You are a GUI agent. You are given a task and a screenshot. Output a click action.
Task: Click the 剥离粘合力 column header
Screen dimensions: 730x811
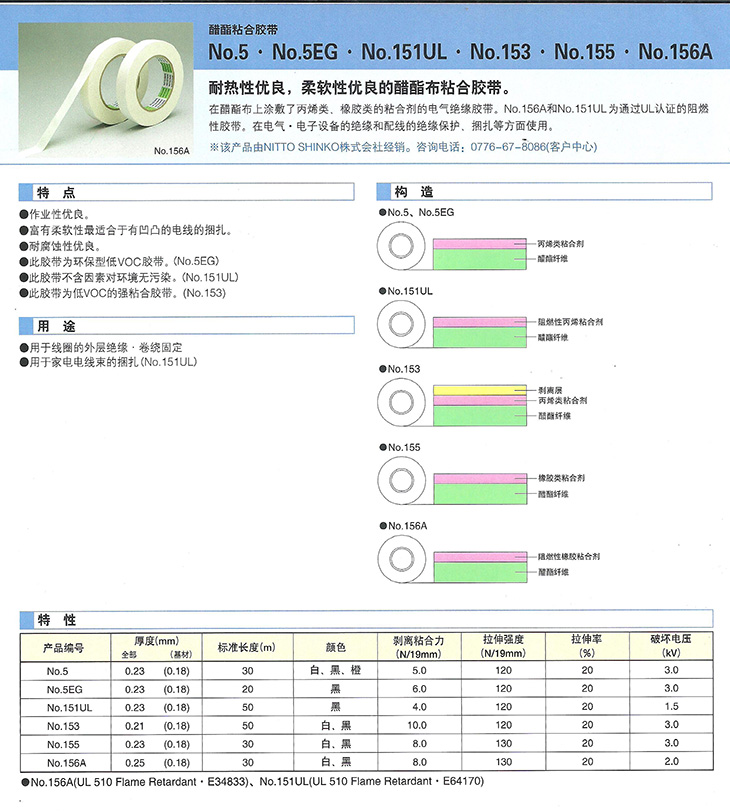419,647
